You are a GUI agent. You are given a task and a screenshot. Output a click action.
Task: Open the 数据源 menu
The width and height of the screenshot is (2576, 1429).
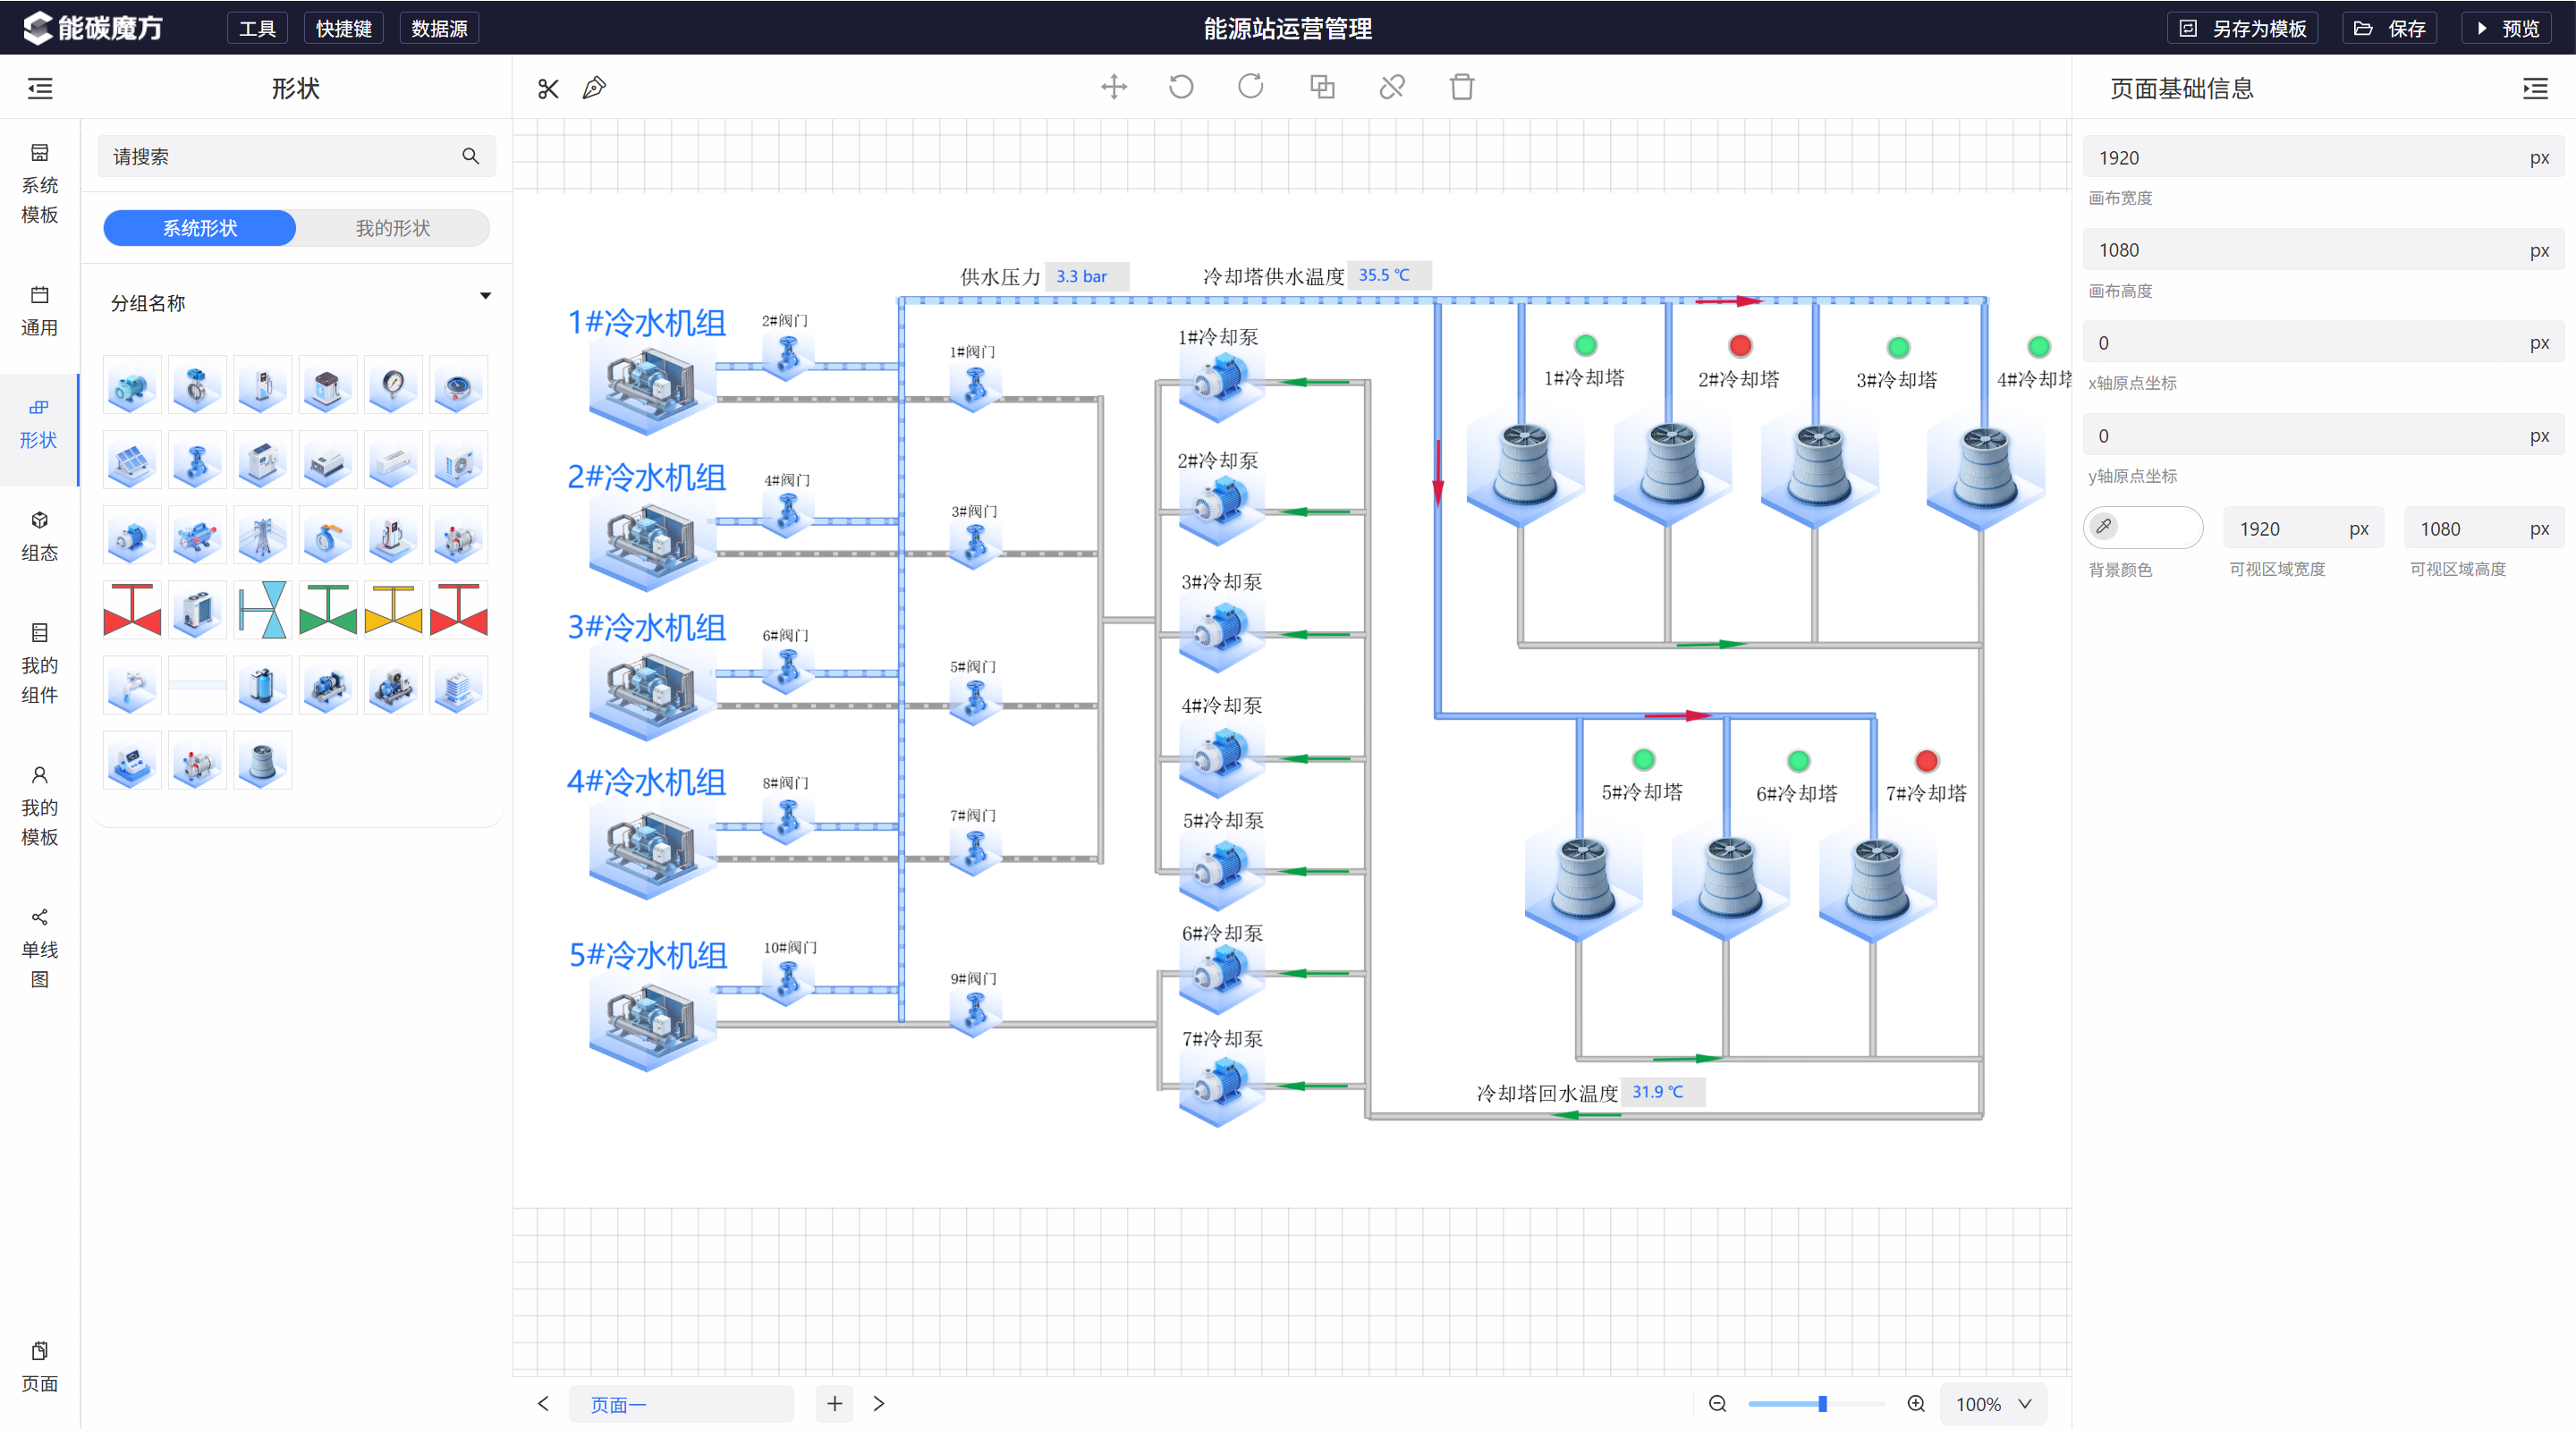pyautogui.click(x=439, y=28)
